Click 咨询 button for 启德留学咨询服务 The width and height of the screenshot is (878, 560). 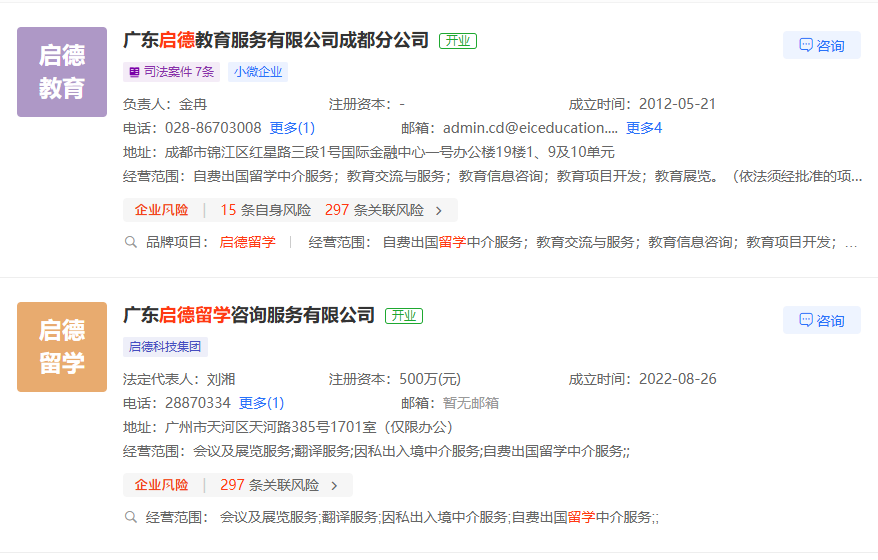[x=821, y=320]
